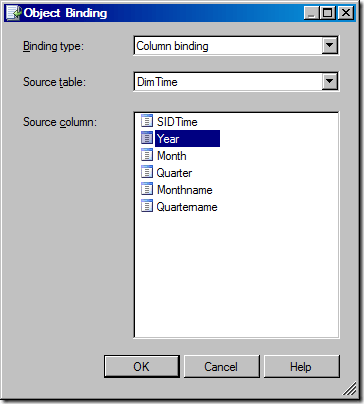Click the DimTime combo box field
Image resolution: width=364 pixels, height=404 pixels.
pos(236,82)
